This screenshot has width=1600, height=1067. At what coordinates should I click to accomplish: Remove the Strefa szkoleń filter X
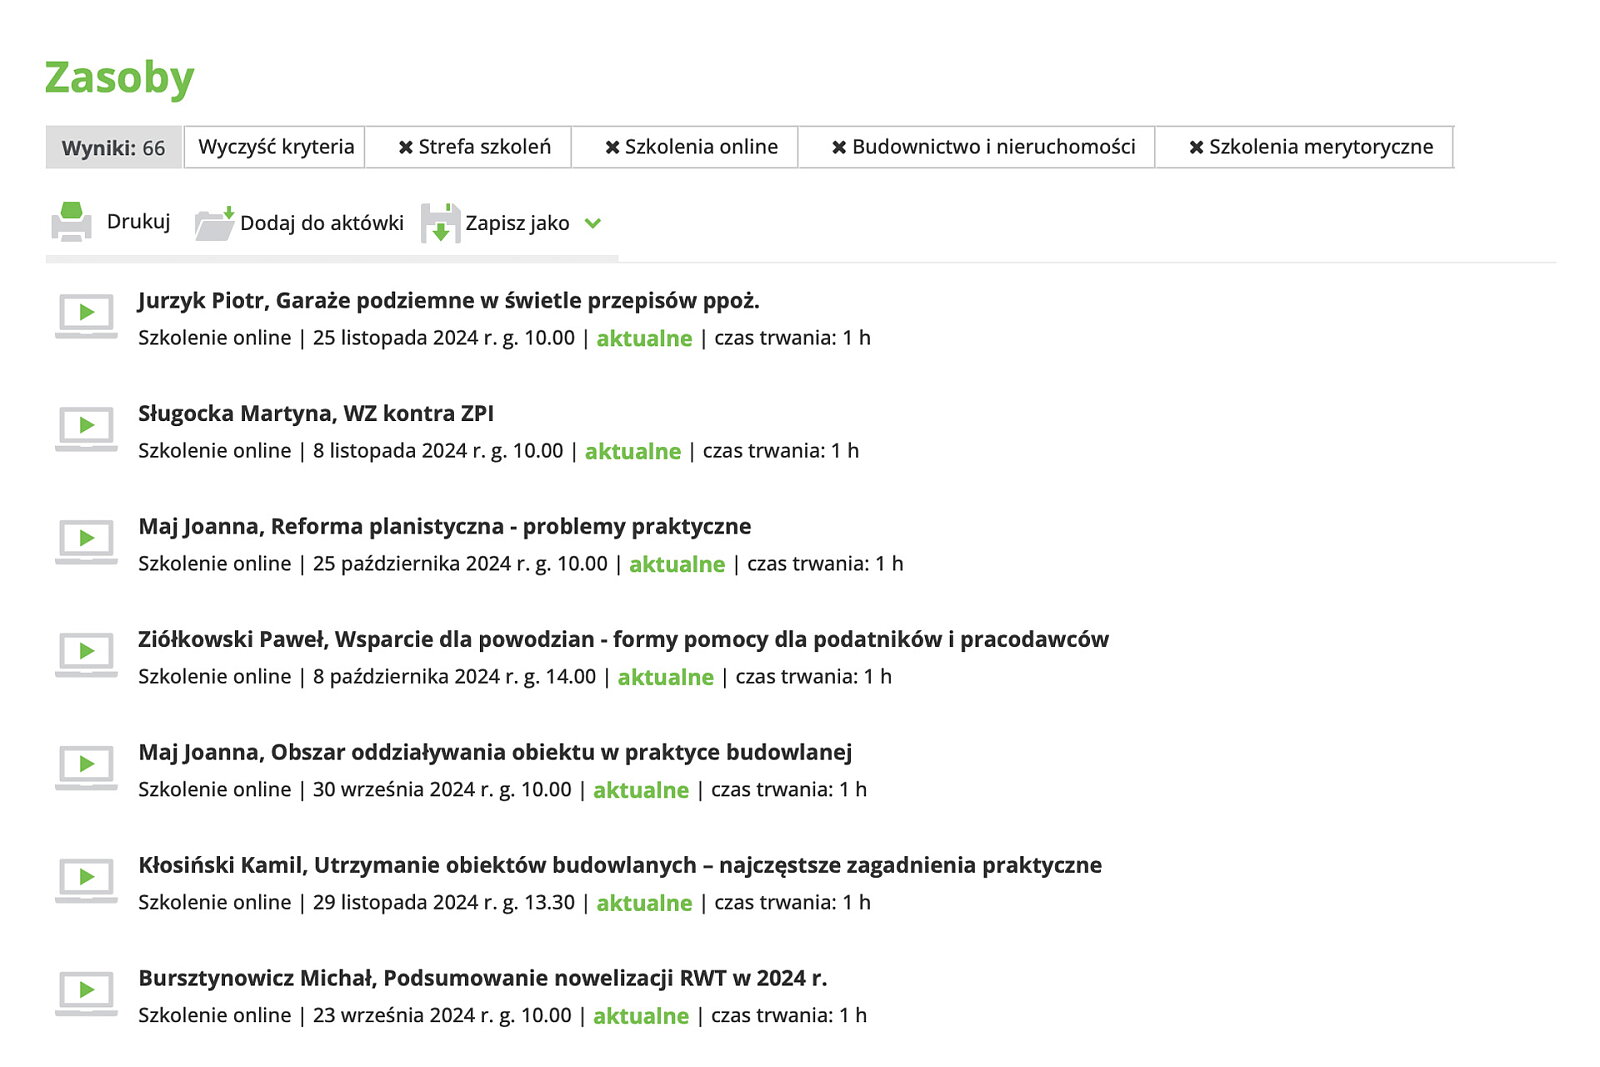(405, 148)
